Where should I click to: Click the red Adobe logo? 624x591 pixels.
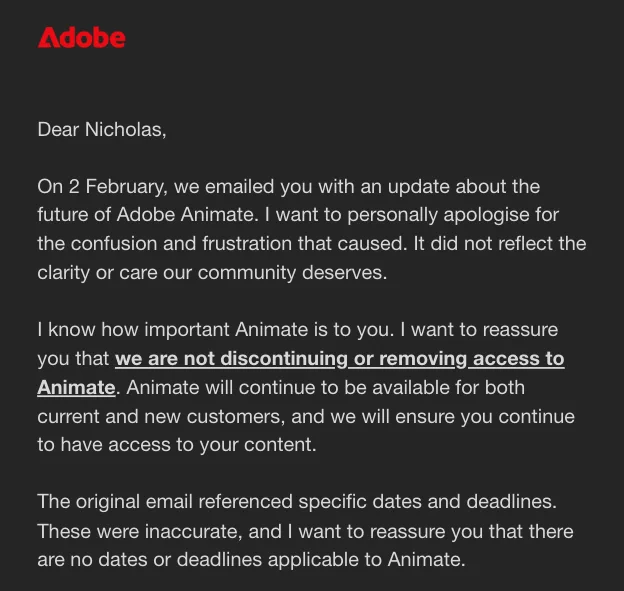pos(82,38)
